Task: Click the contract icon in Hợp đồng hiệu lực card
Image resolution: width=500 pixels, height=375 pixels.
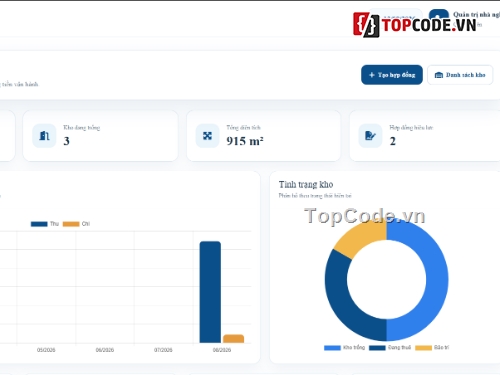Action: click(x=370, y=136)
